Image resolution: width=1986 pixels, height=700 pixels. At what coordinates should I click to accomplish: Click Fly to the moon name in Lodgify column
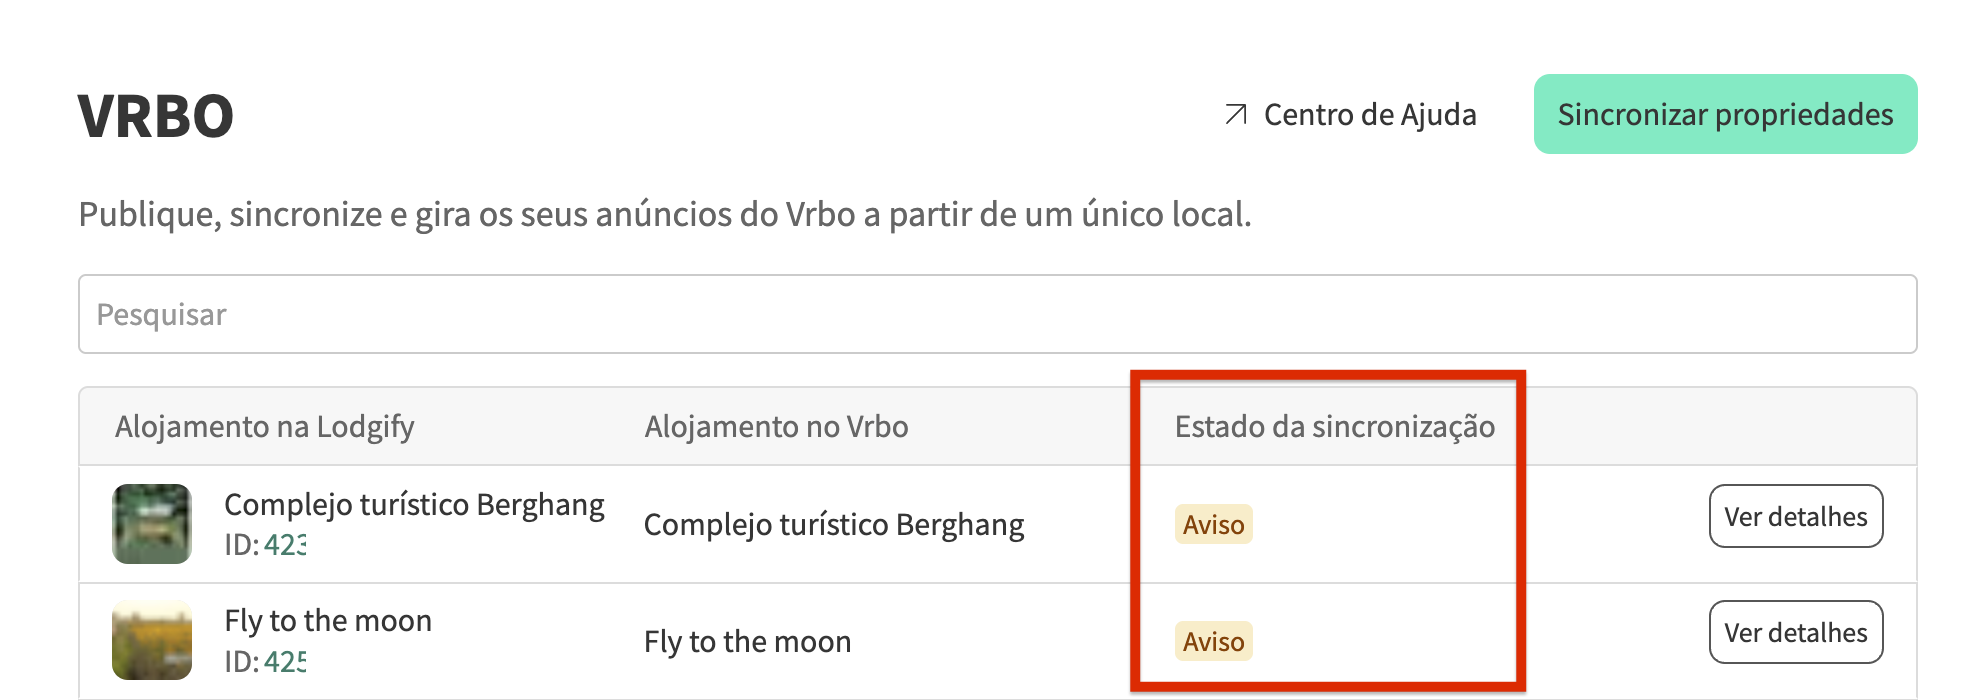click(x=328, y=621)
